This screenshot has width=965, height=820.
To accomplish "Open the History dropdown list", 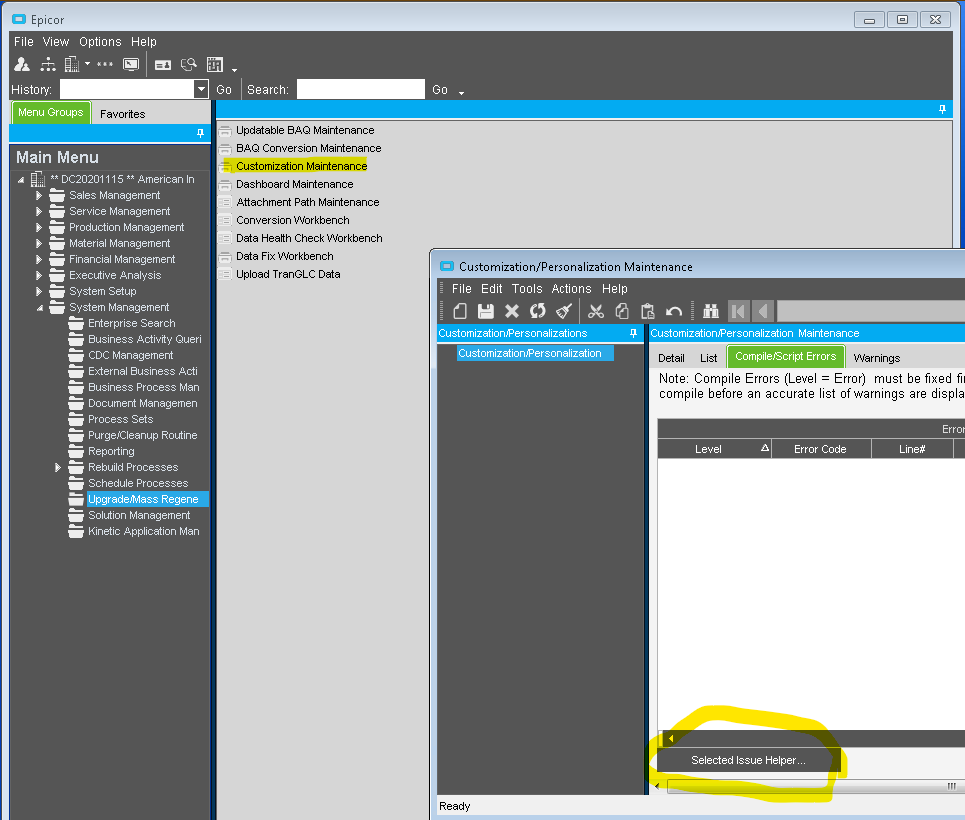I will [x=201, y=89].
